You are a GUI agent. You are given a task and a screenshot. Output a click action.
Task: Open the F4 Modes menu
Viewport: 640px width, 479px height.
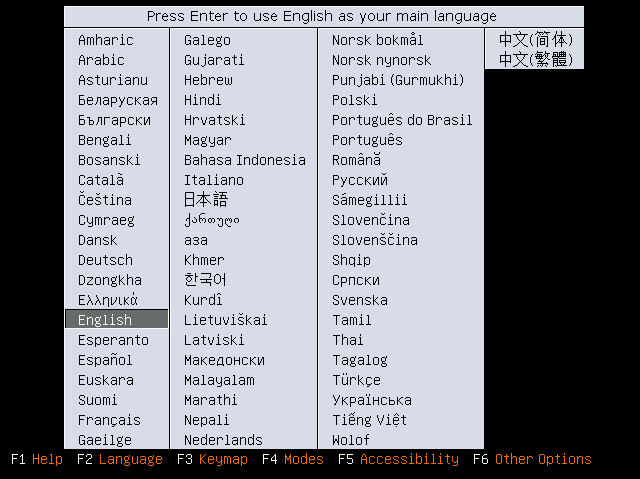[x=293, y=459]
